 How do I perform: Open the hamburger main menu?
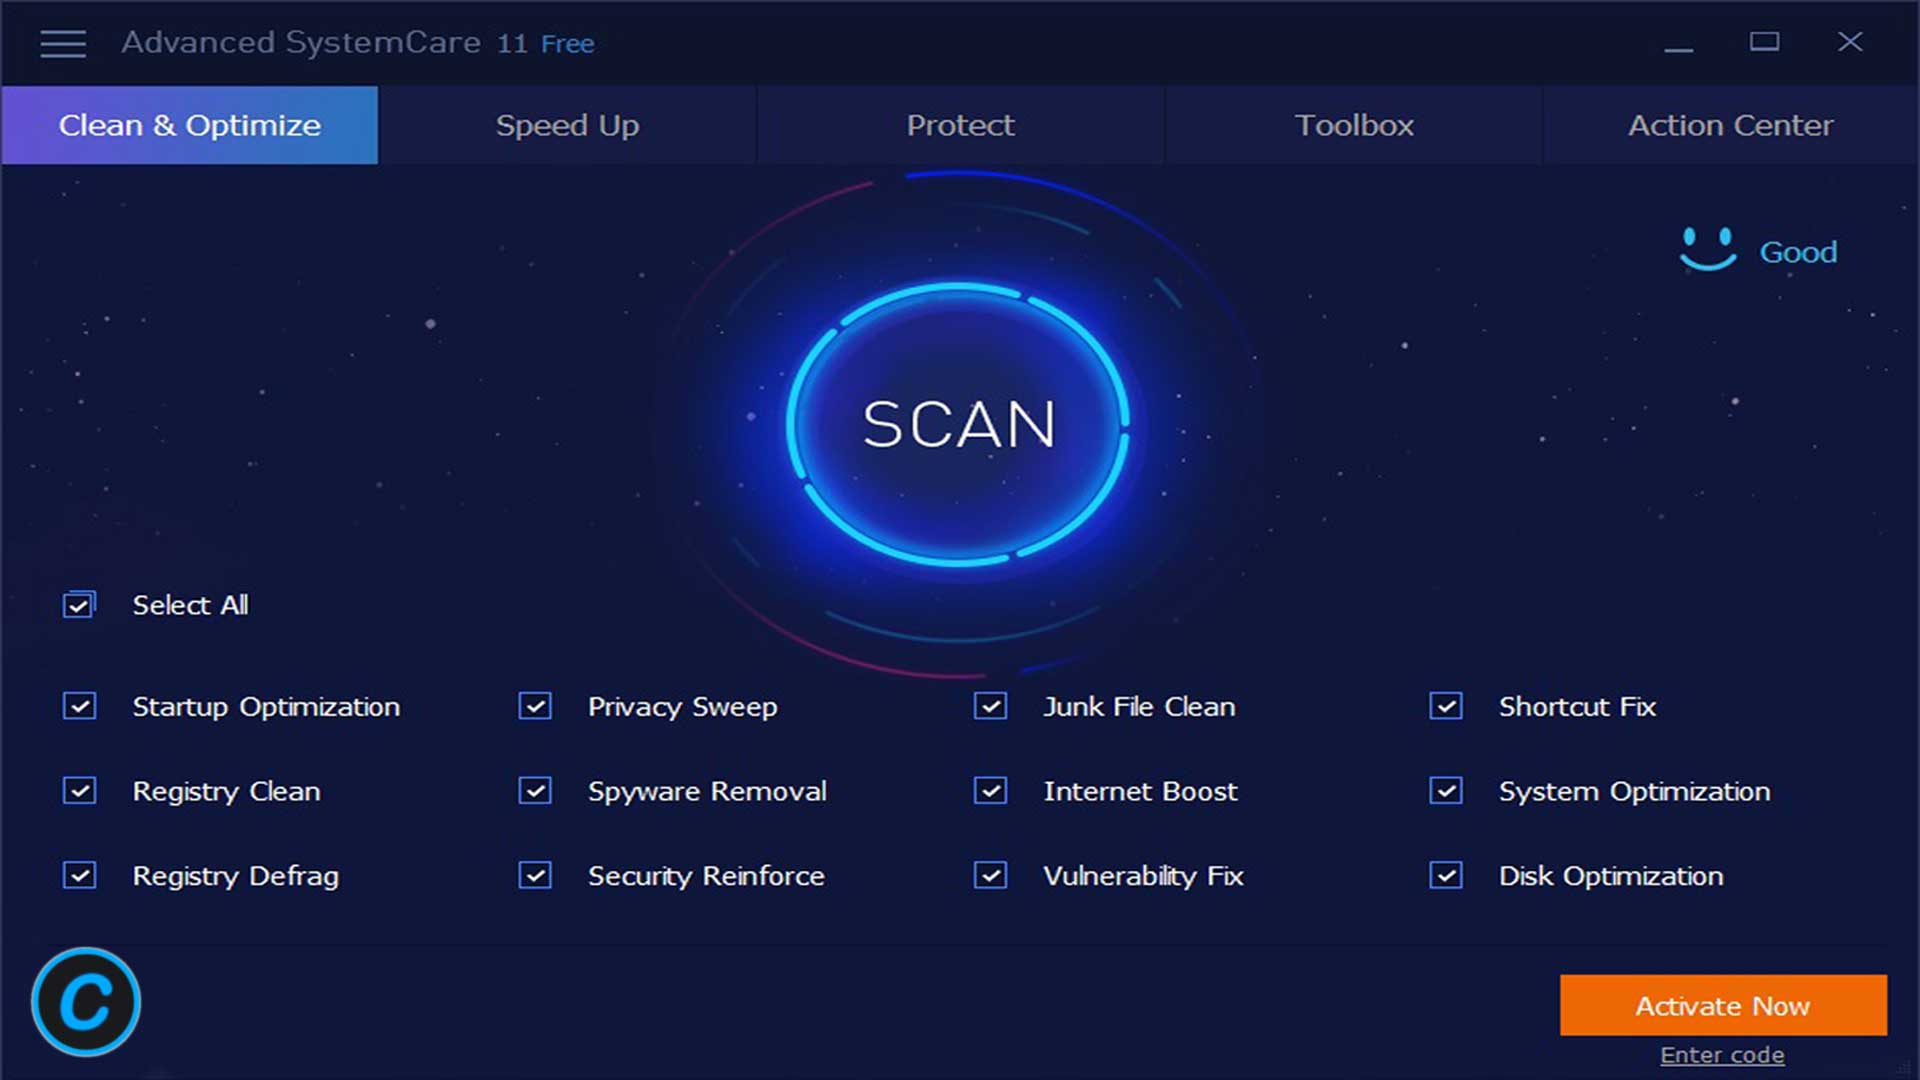(62, 44)
